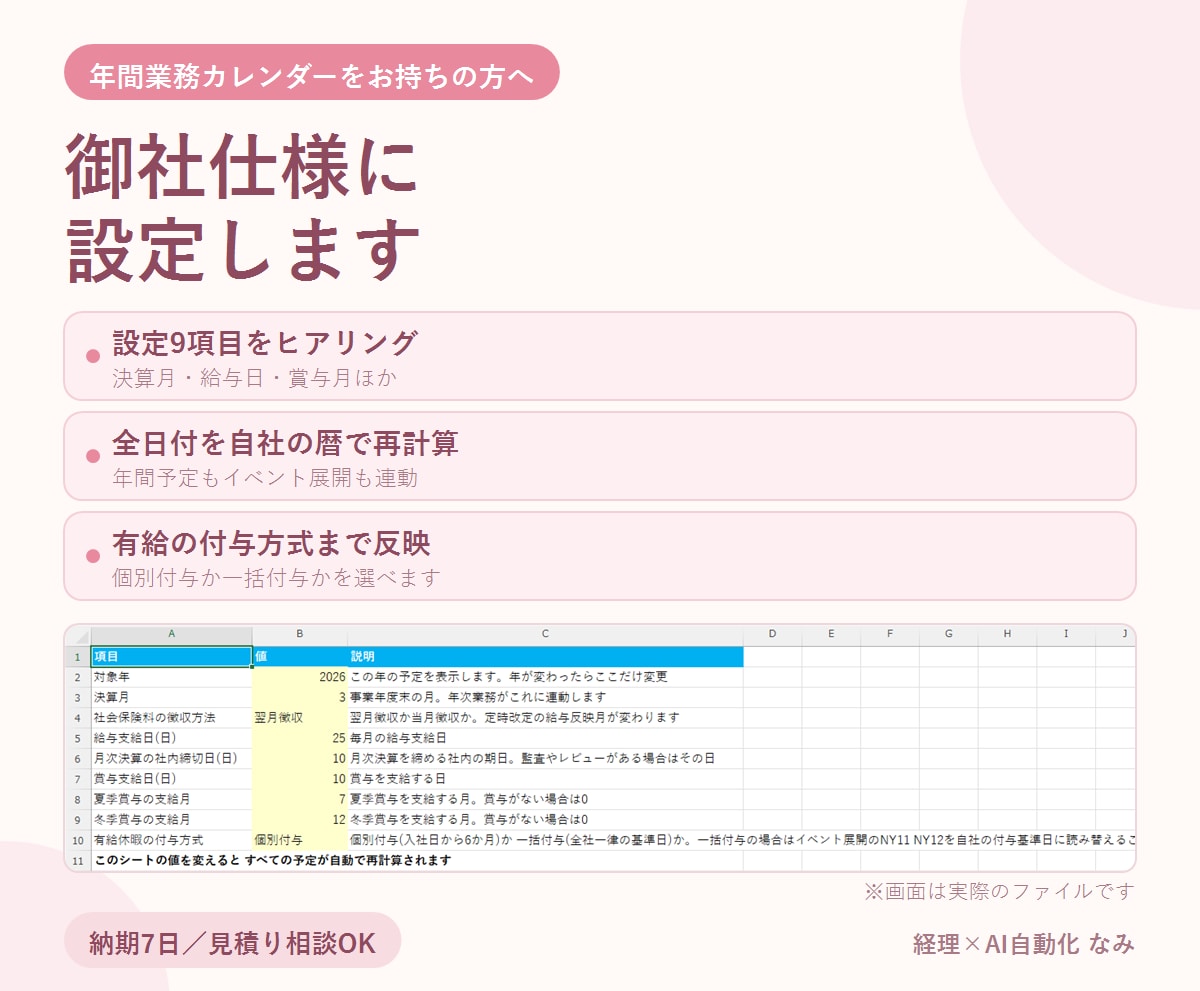Click description starting 月次決算を締める社内の期日
Image resolution: width=1200 pixels, height=991 pixels.
click(532, 759)
